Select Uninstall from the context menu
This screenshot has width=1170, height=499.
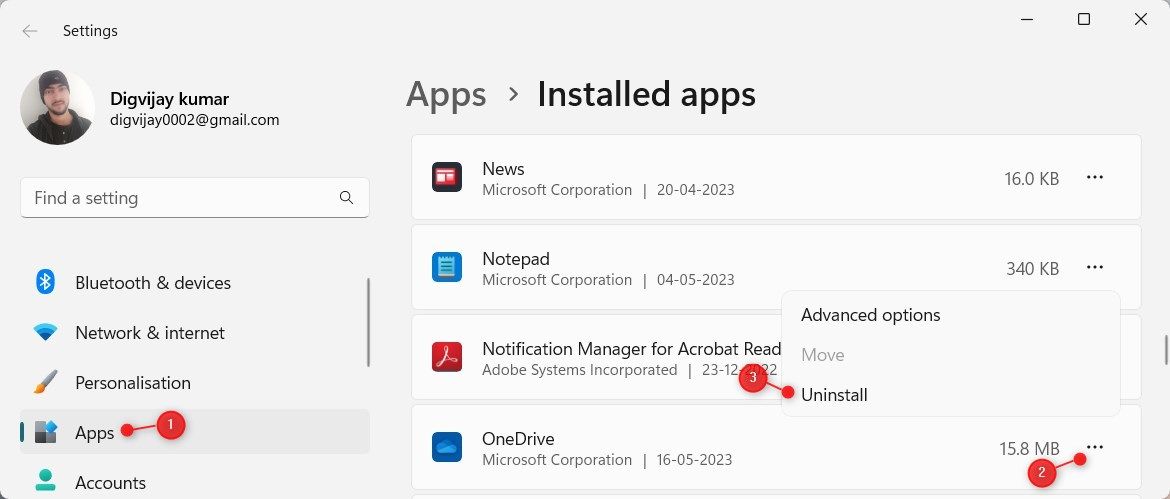(834, 395)
